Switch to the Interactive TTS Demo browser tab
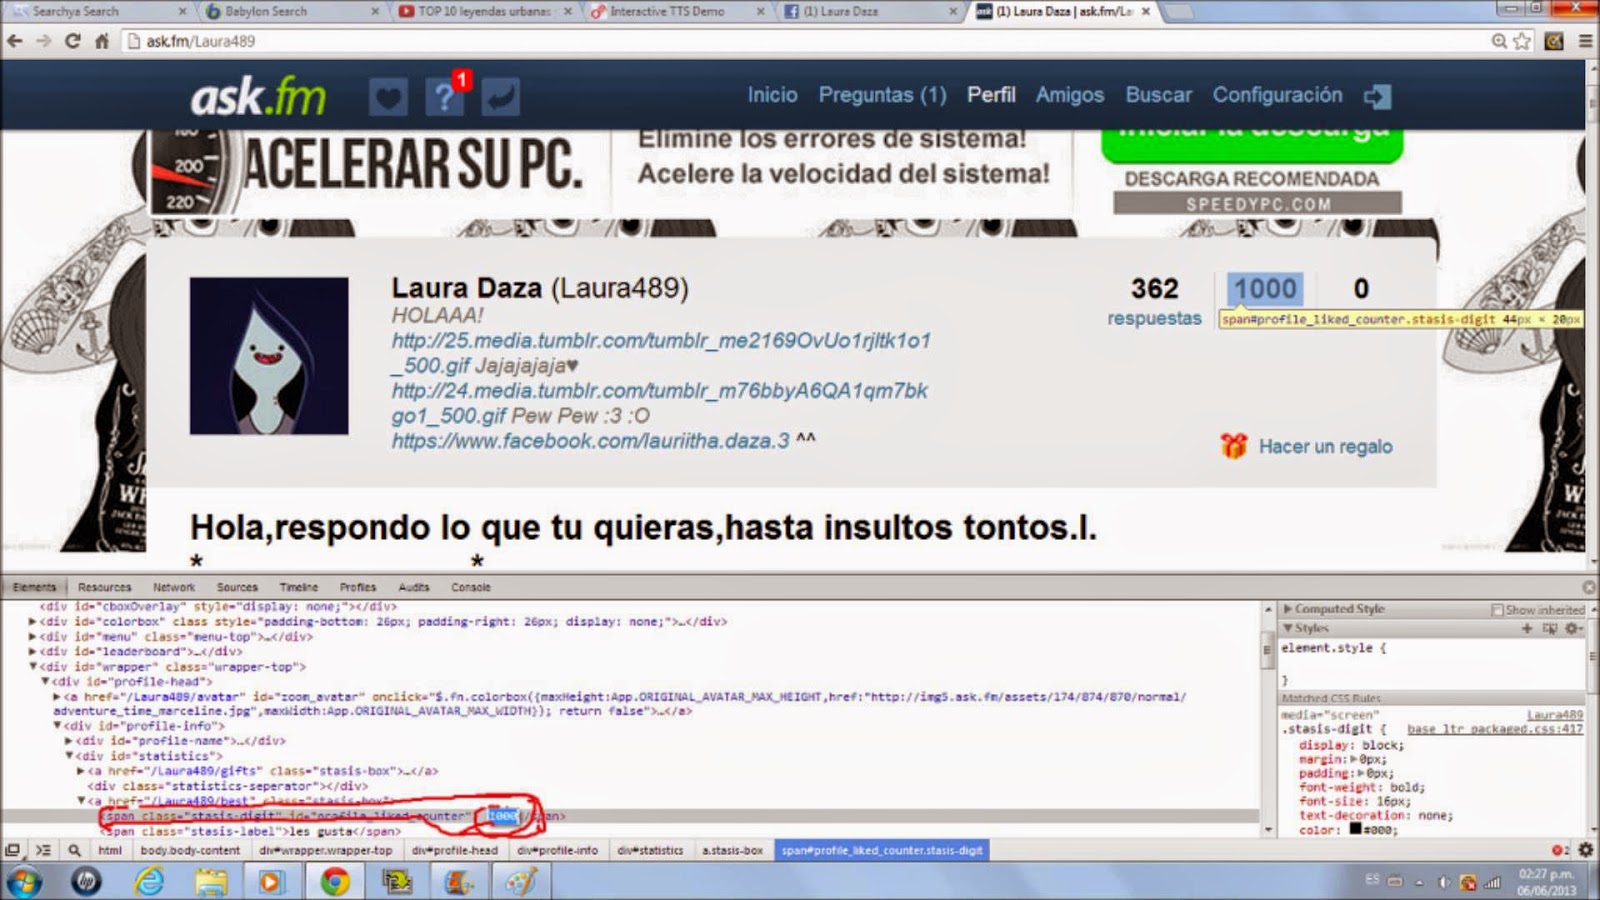Viewport: 1600px width, 900px height. coord(678,11)
